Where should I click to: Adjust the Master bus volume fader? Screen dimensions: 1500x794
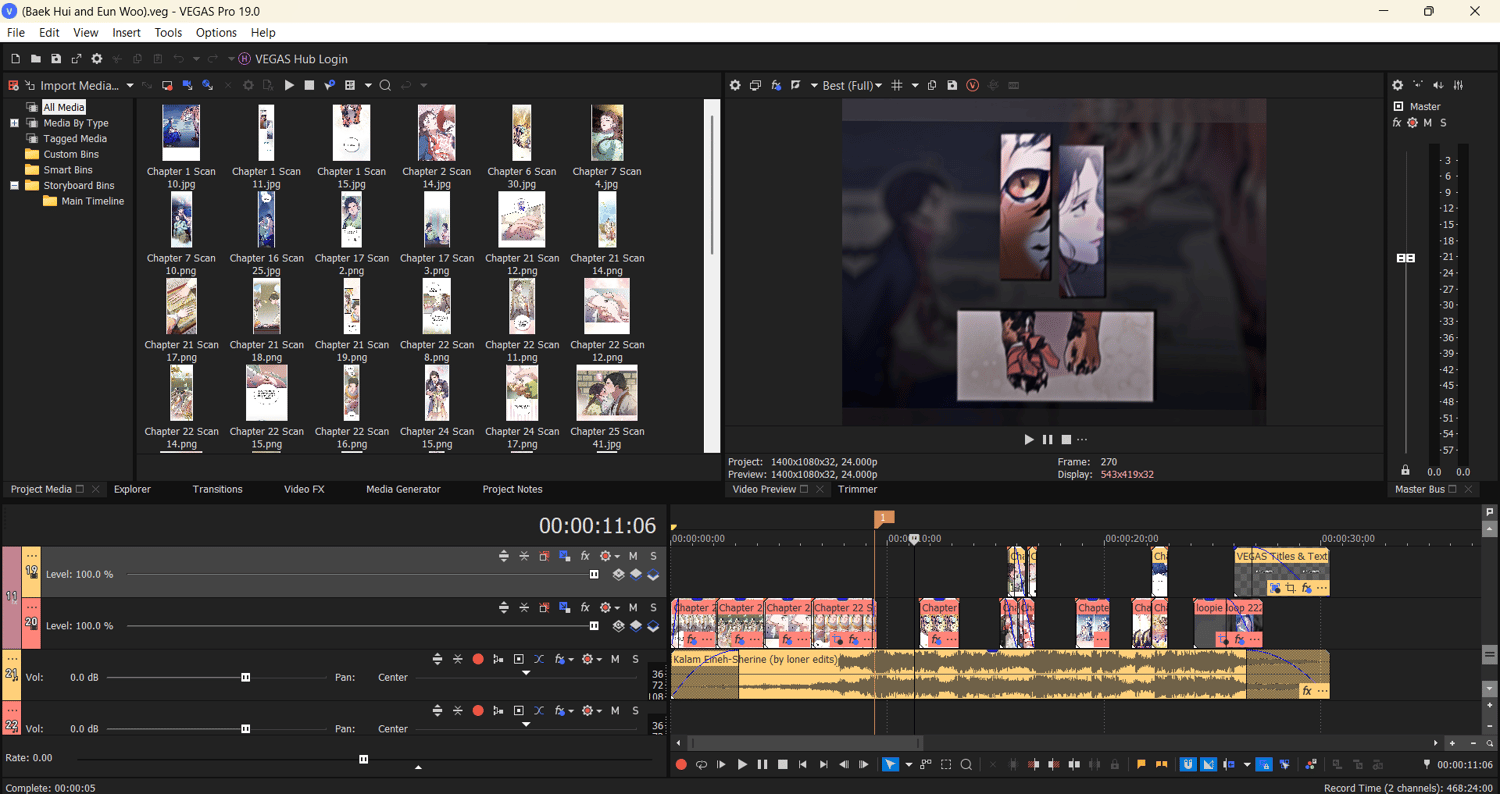point(1406,258)
